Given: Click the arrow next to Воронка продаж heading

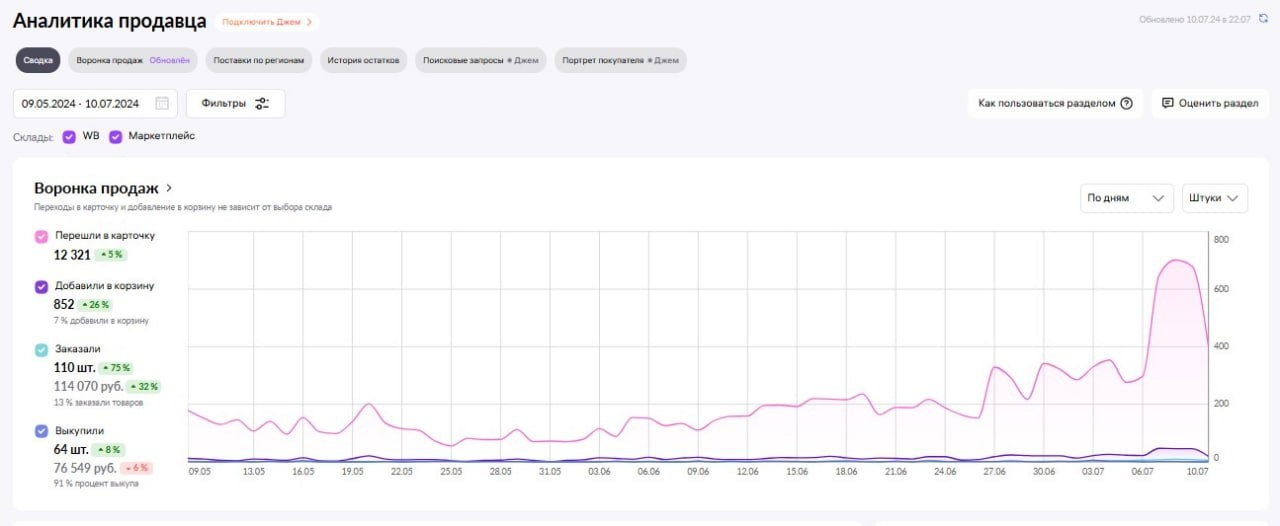Looking at the screenshot, I should tap(170, 188).
